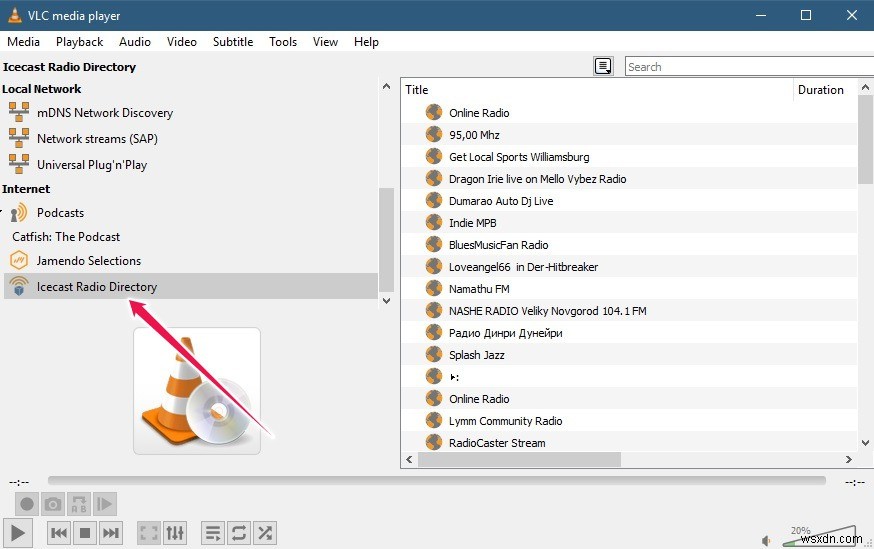Mute audio with speaker icon
The image size is (874, 549).
pos(767,541)
